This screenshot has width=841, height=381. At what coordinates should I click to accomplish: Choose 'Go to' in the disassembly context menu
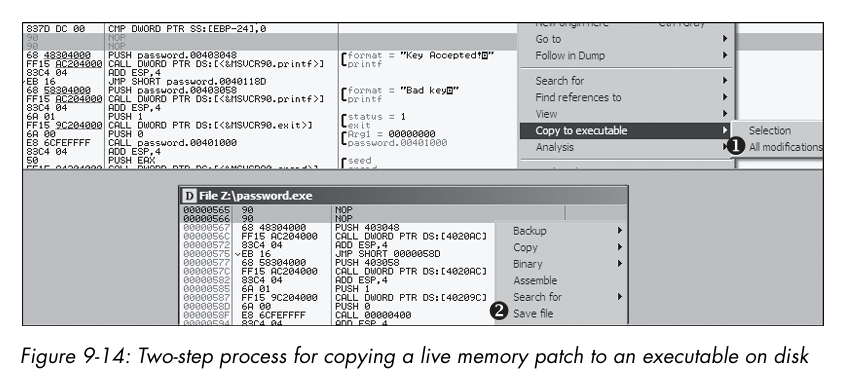(x=548, y=39)
